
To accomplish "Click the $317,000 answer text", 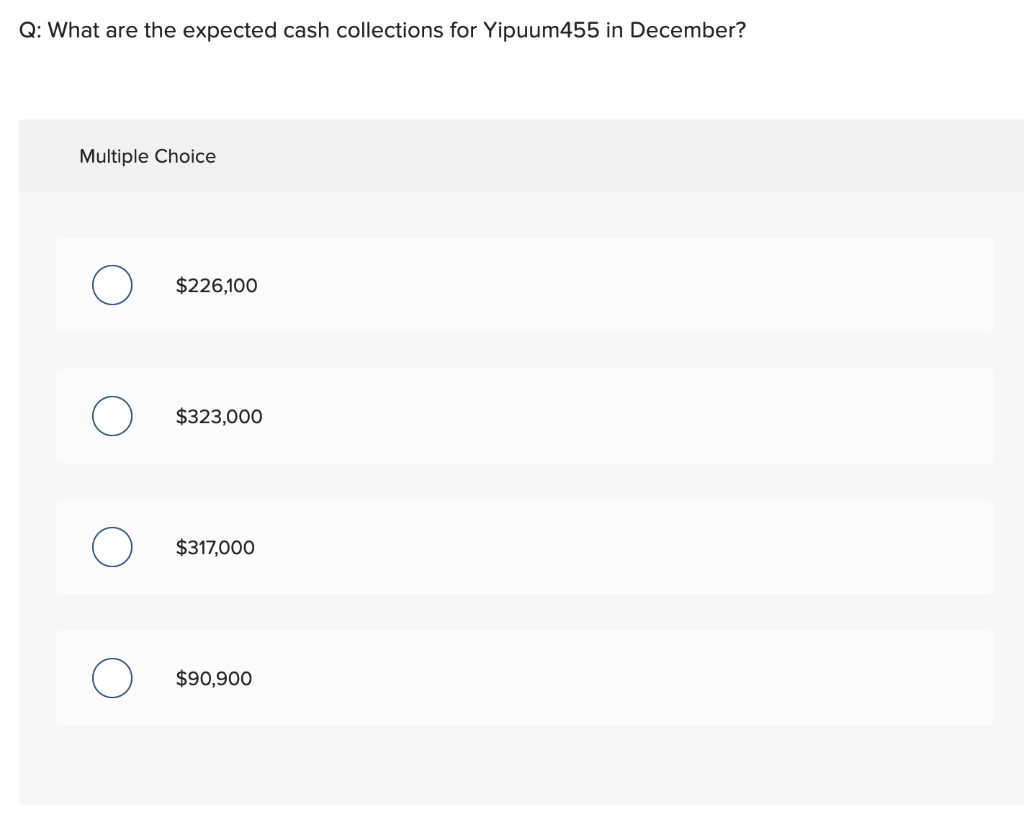I will 215,547.
